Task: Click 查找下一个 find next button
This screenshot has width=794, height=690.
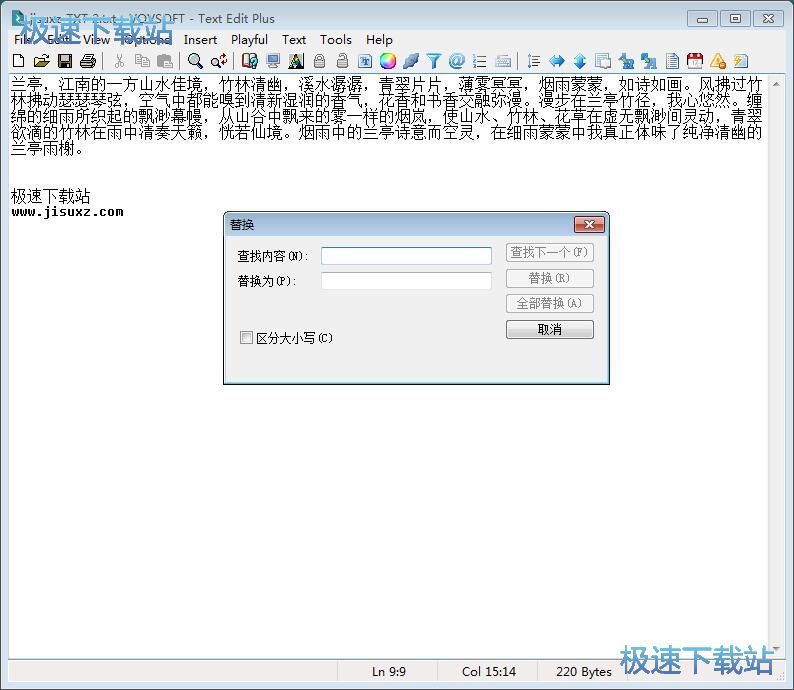Action: click(x=549, y=252)
